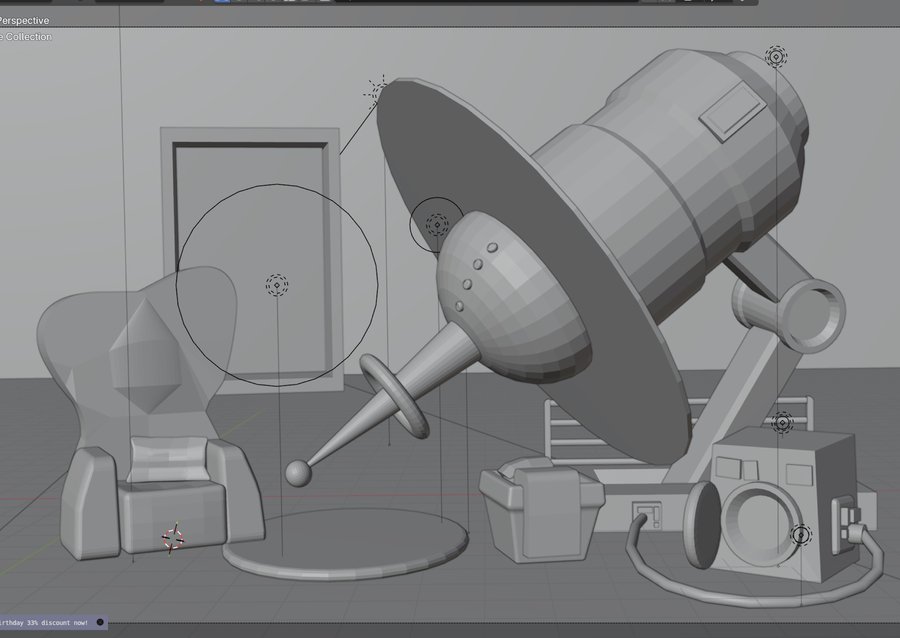Open the 'birthday 33% discount now!' banner
Image resolution: width=900 pixels, height=638 pixels.
coord(44,623)
